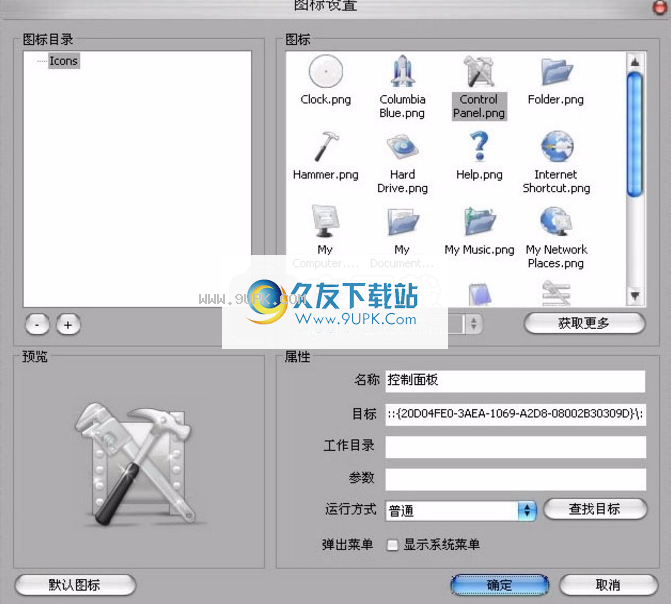671x604 pixels.
Task: Click the 工作目录 input field
Action: point(515,447)
